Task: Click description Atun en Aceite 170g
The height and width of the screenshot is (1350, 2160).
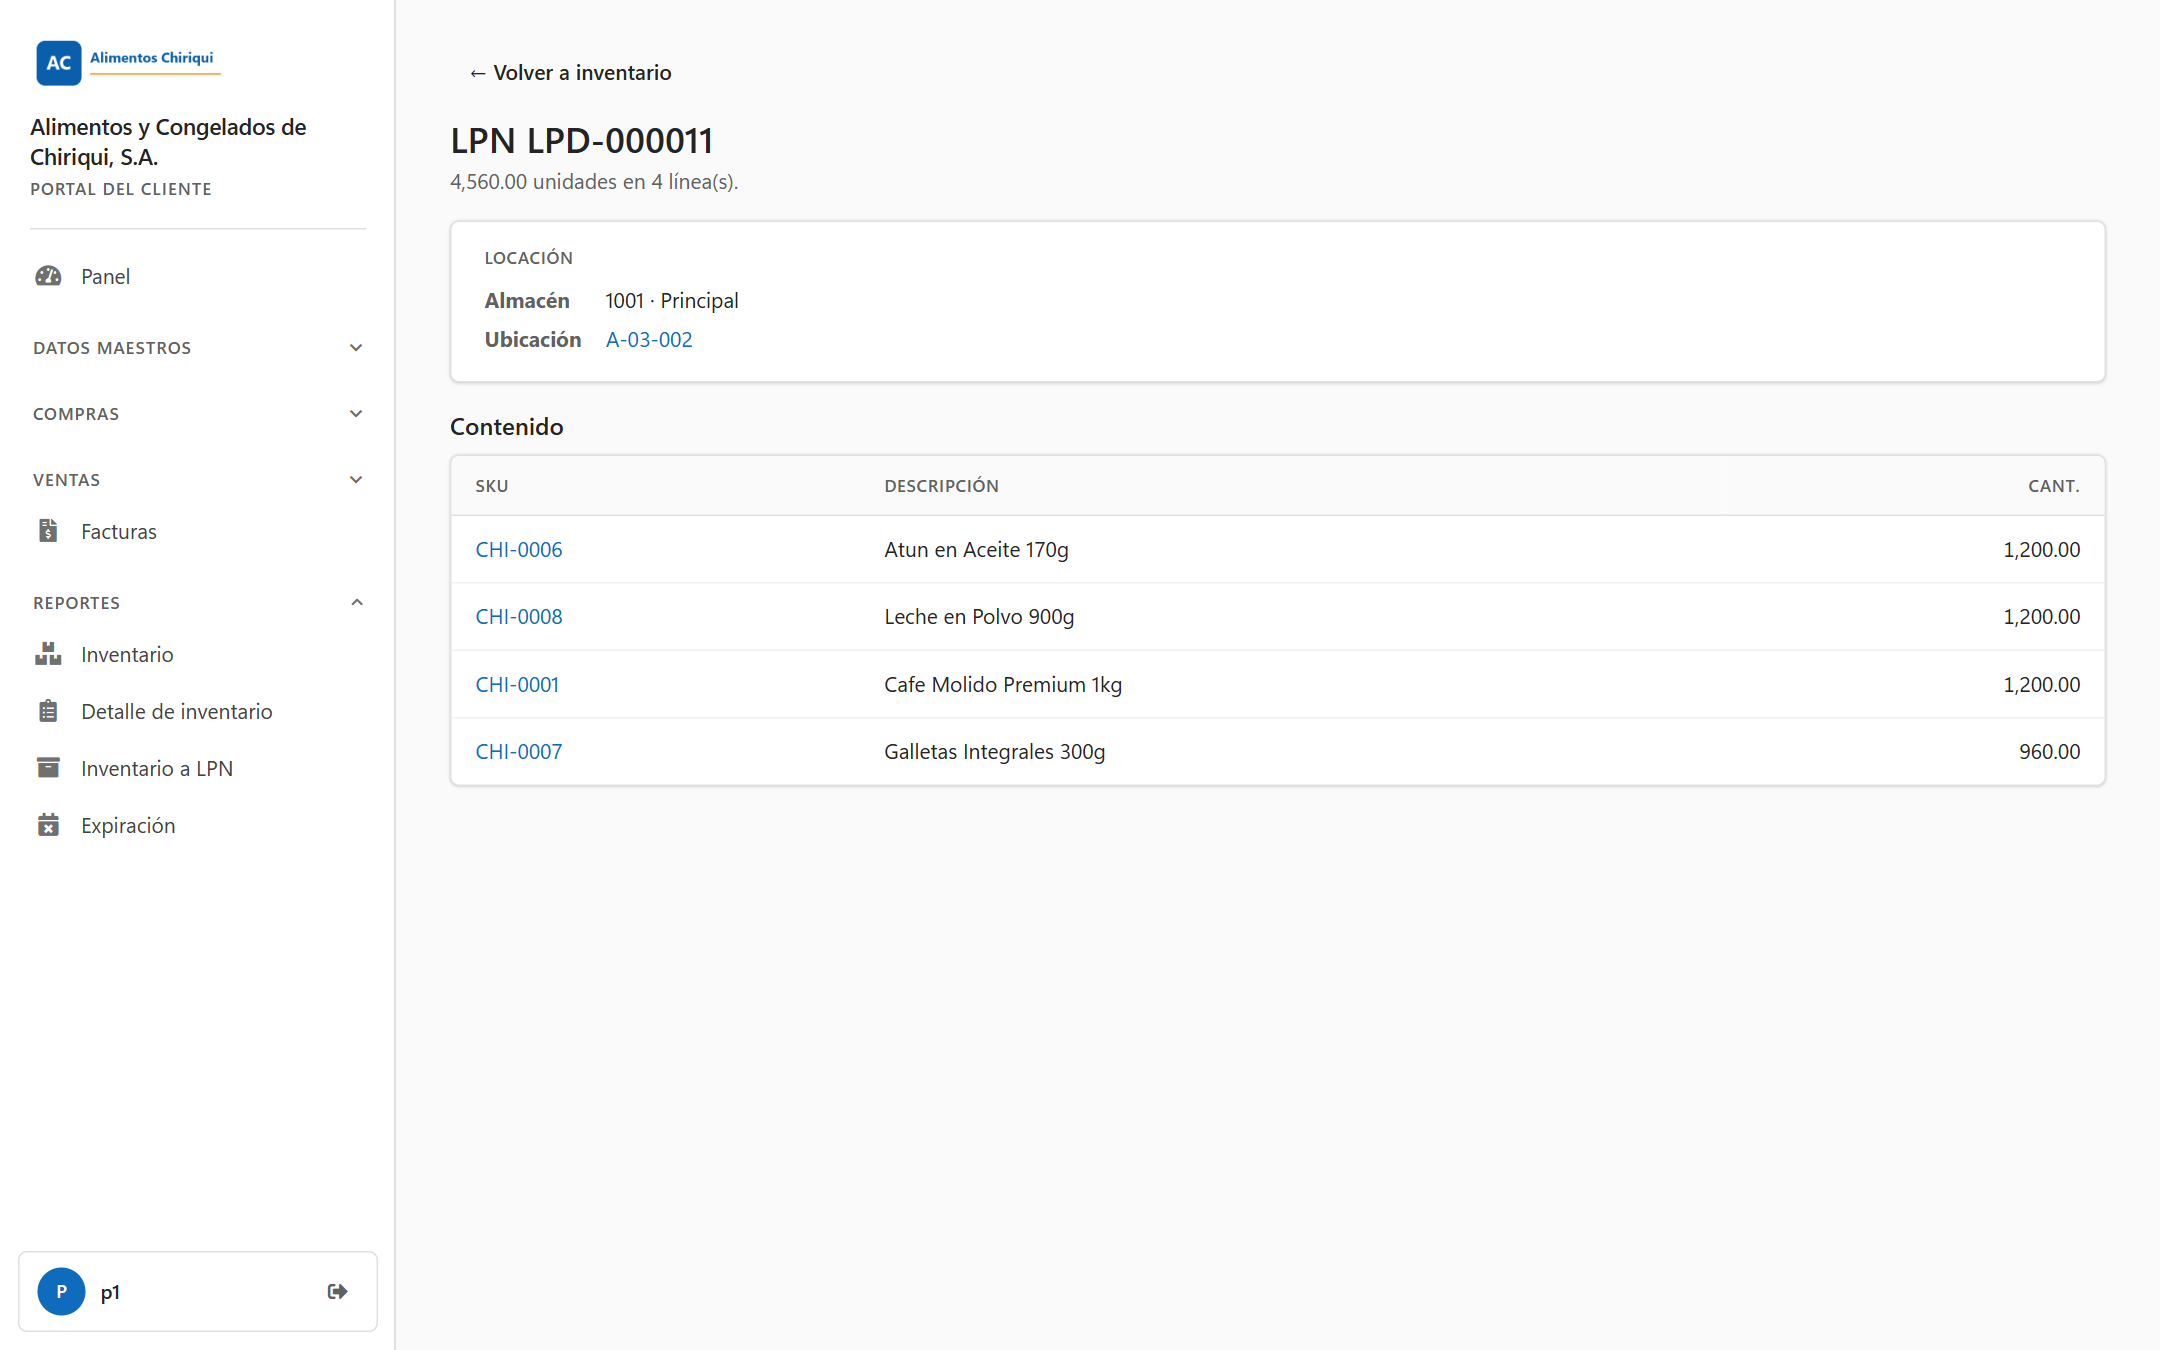Action: (976, 549)
